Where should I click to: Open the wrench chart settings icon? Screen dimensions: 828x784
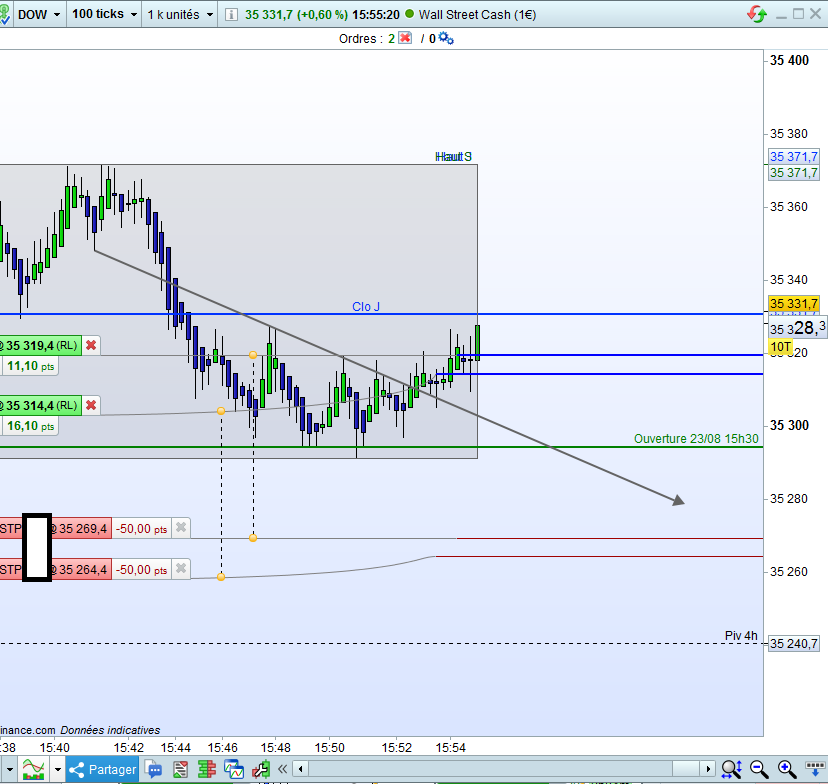(x=261, y=769)
